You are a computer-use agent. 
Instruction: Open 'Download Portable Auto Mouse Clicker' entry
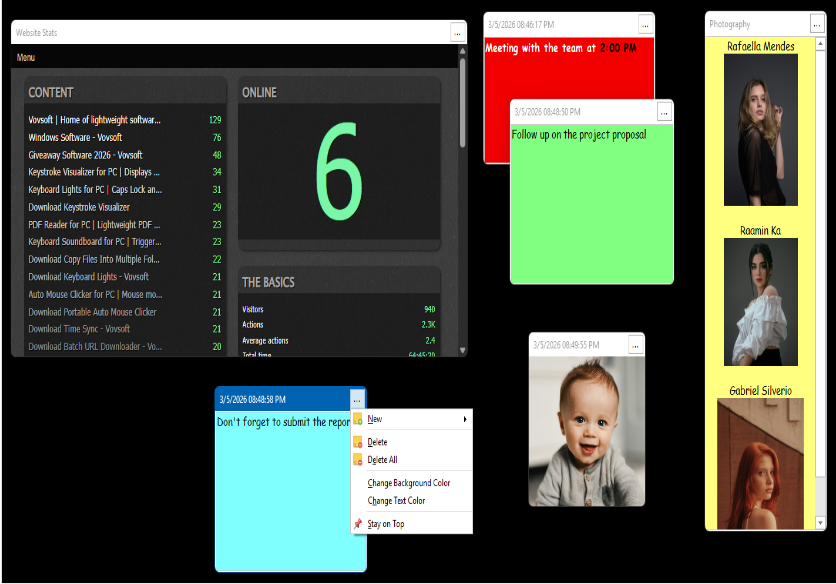92,312
